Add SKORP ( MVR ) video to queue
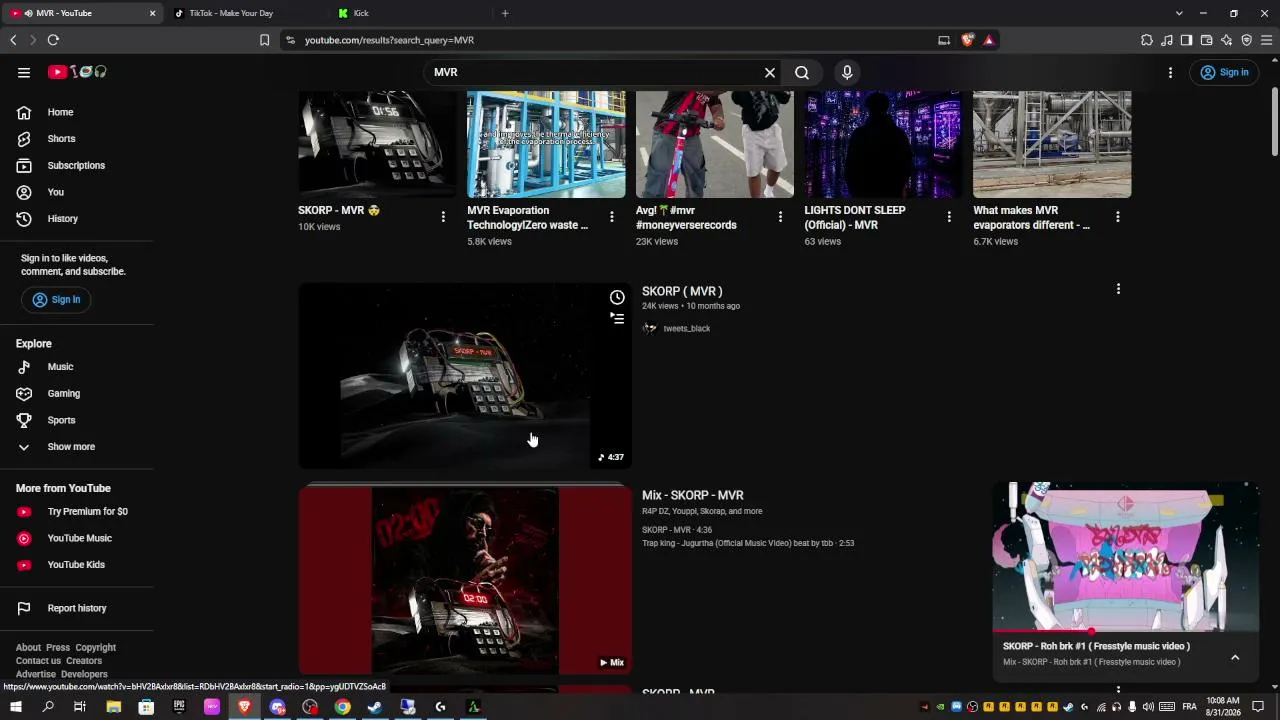This screenshot has height=720, width=1280. [617, 318]
